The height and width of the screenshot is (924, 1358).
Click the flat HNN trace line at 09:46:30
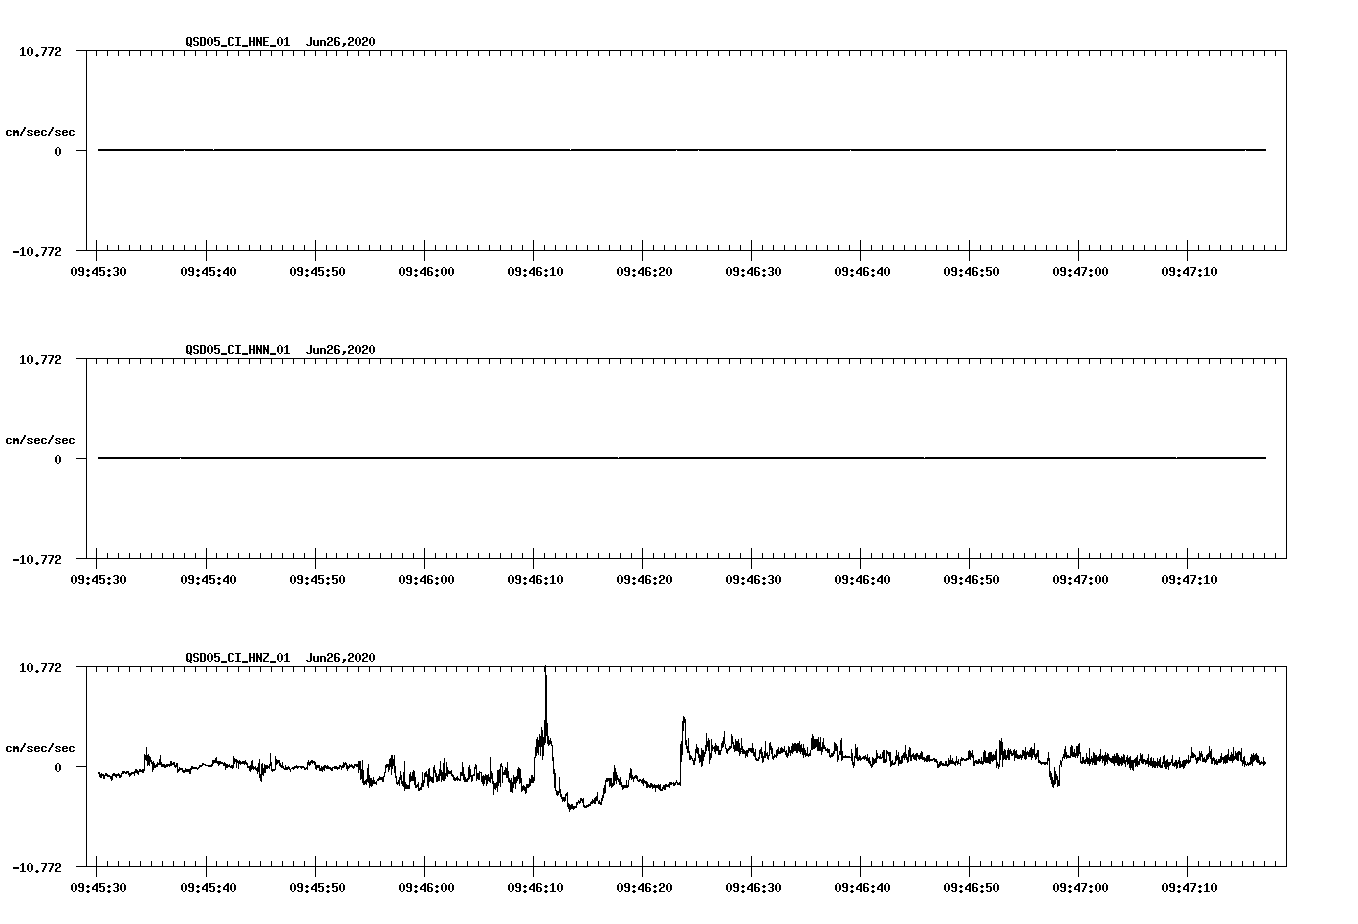[x=752, y=458]
